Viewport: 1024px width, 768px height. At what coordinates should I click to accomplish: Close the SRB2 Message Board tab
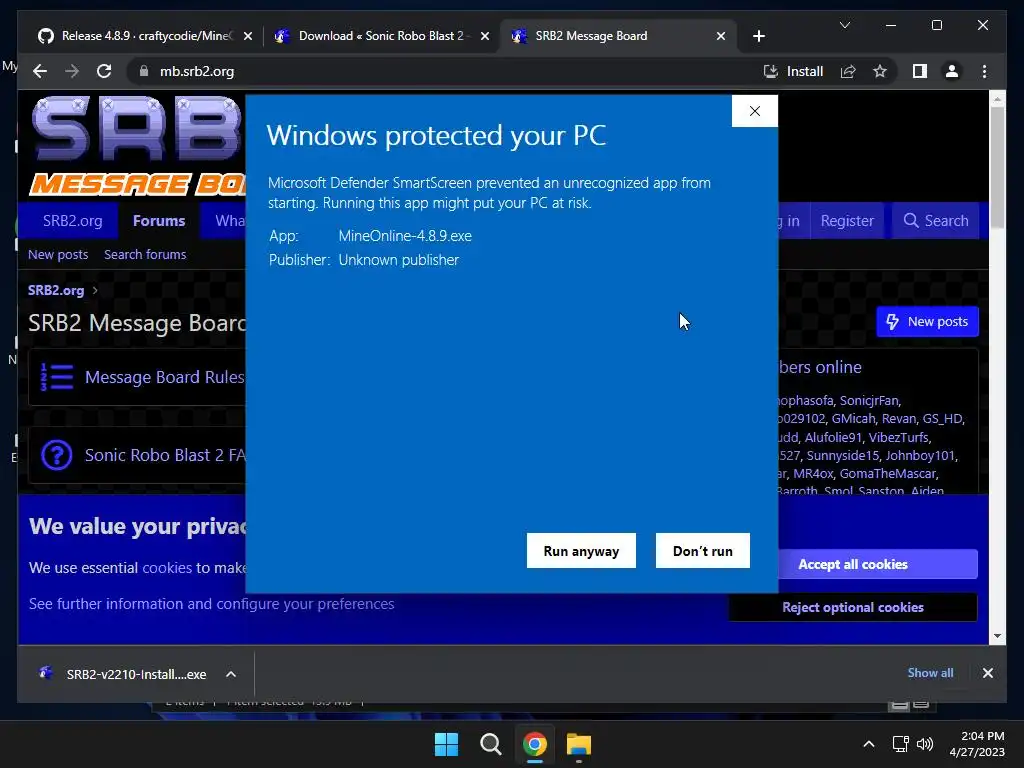coord(721,37)
